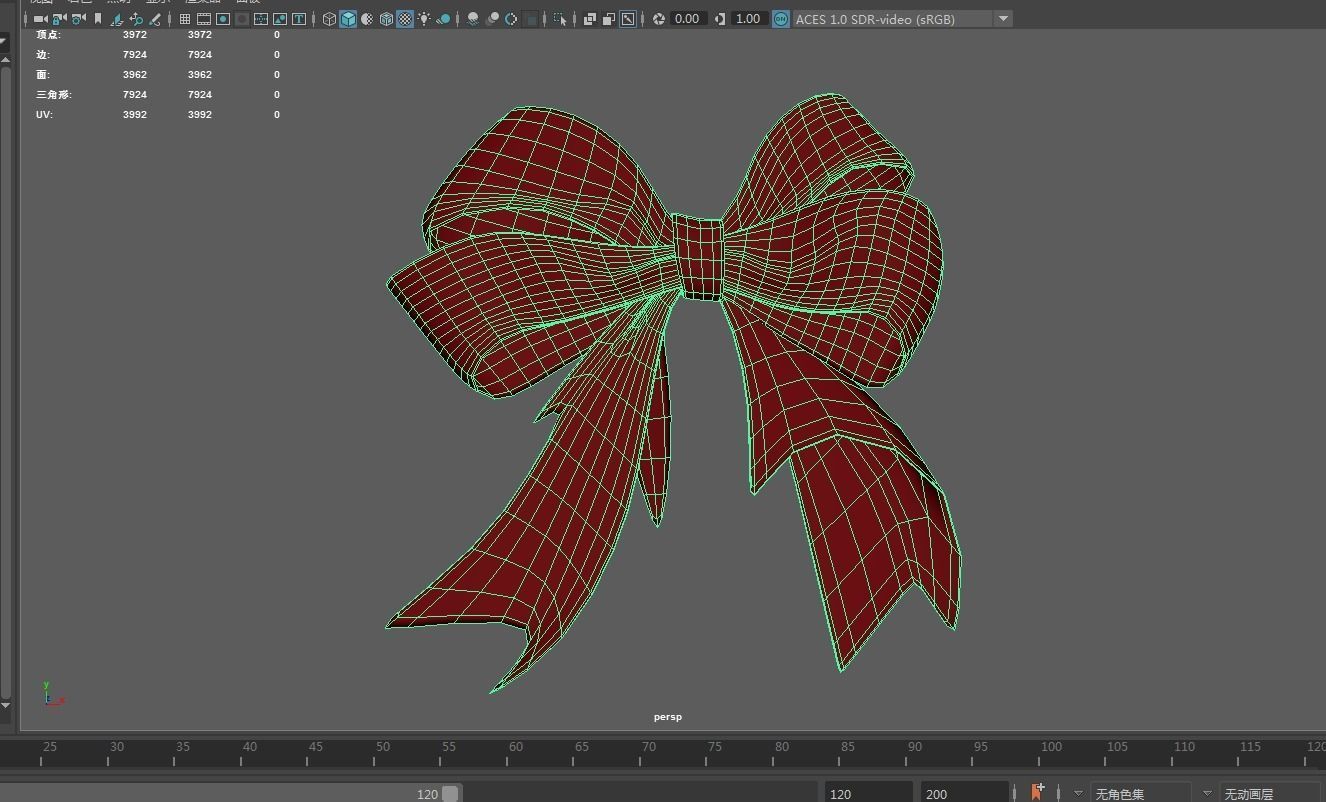This screenshot has height=802, width=1326.
Task: Edit the animation end time field 200
Action: [965, 794]
